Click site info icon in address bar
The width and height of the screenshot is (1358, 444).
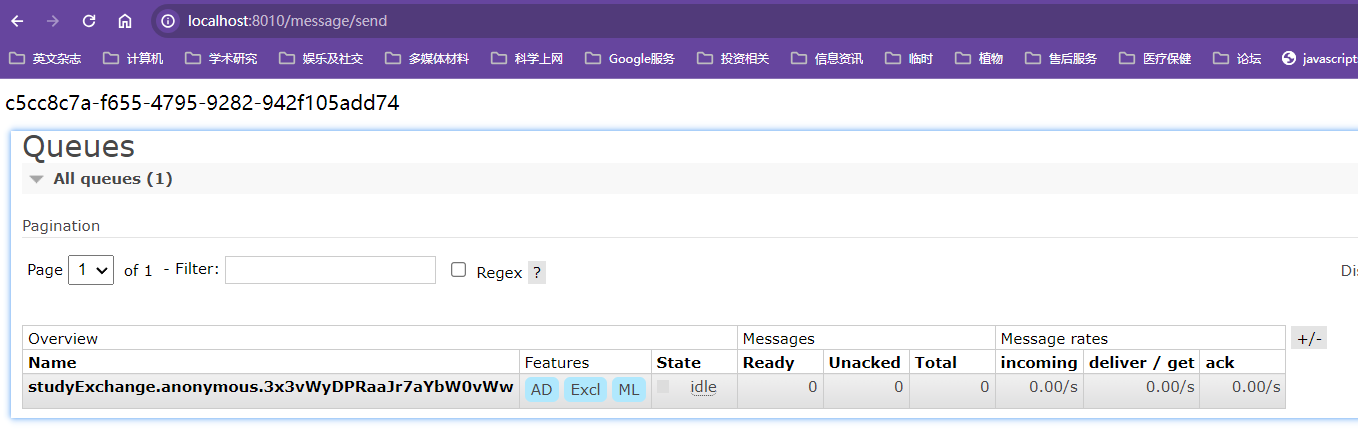169,21
